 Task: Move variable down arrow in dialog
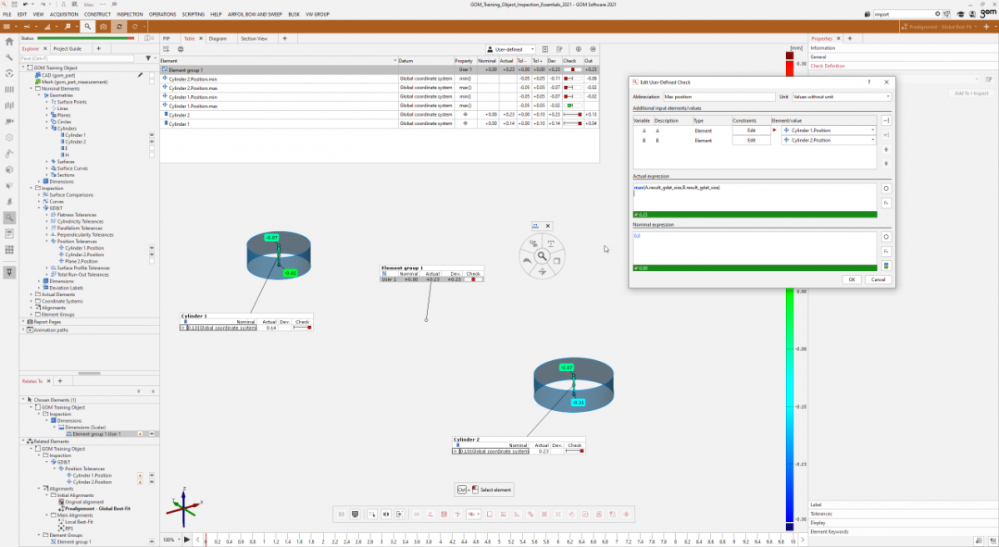pos(886,164)
